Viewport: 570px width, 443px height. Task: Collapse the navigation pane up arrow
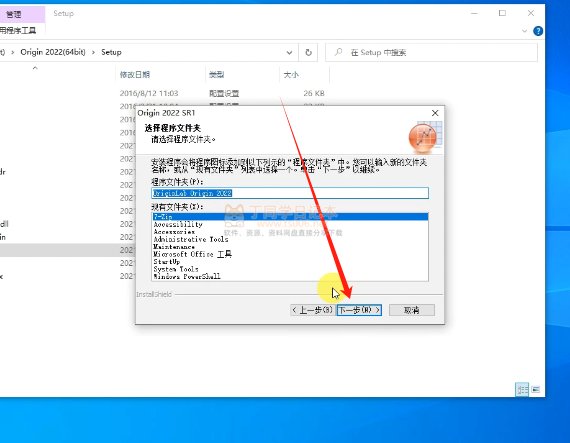pos(35,68)
